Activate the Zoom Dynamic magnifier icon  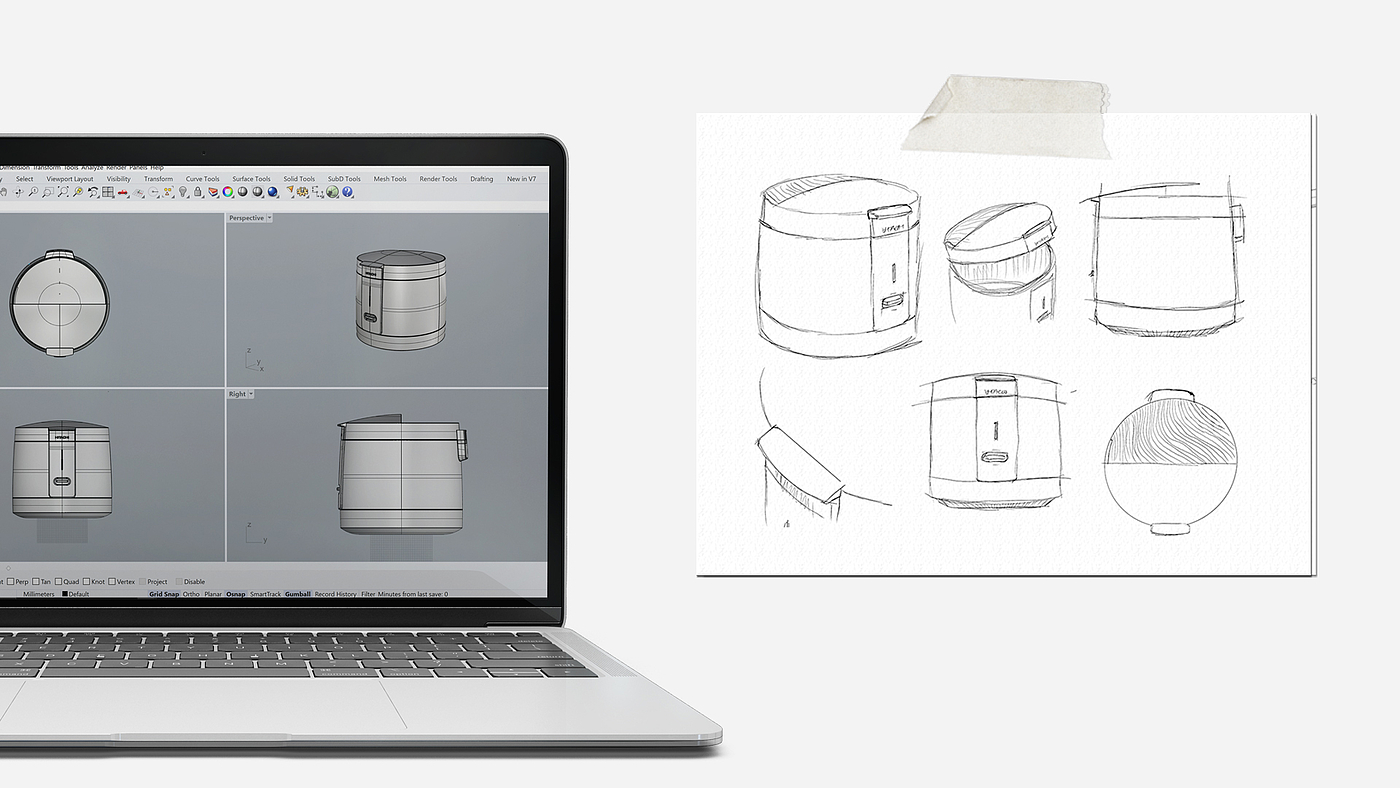[x=33, y=192]
